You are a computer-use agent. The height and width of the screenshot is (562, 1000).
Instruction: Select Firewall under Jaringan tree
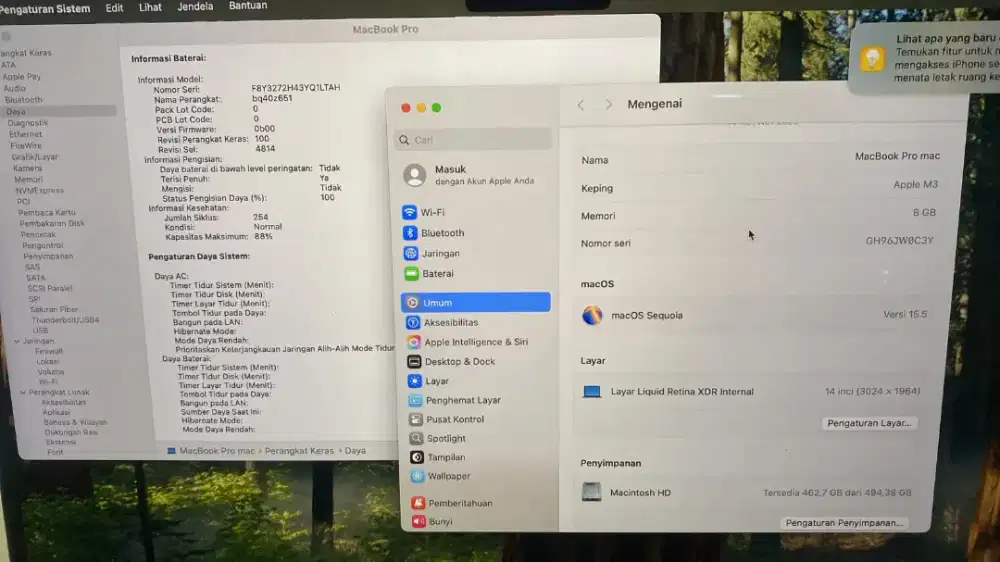click(x=49, y=351)
